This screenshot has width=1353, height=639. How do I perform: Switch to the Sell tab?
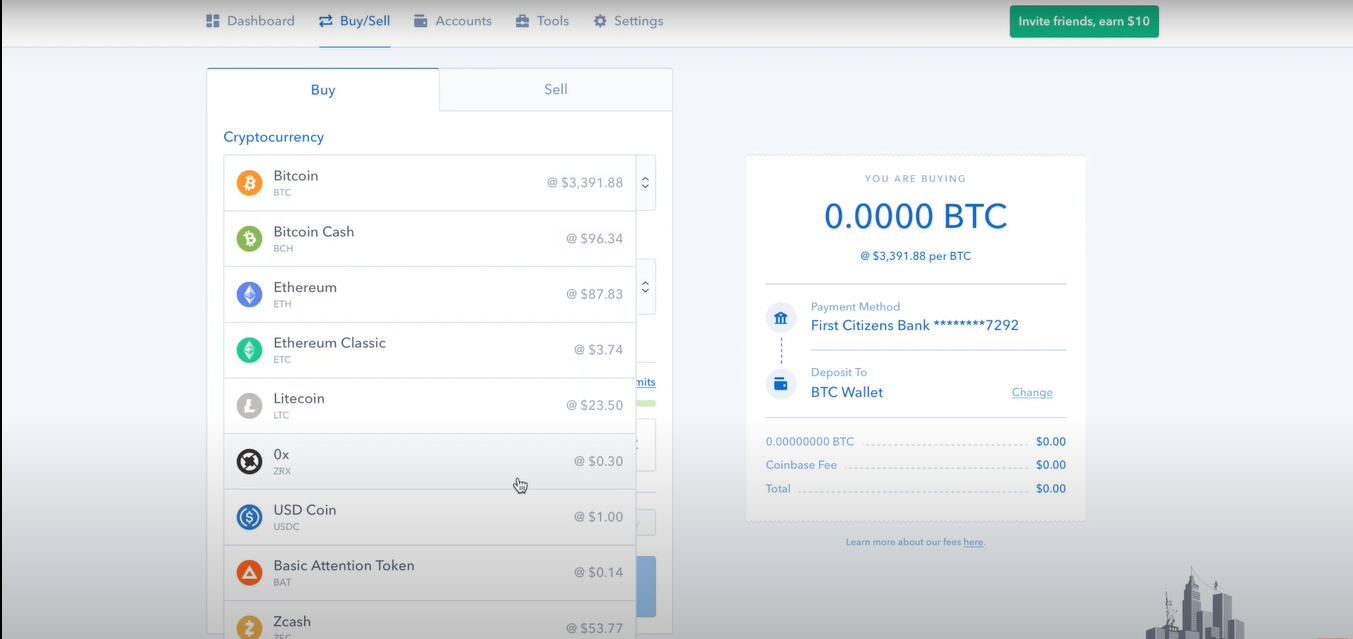click(556, 89)
